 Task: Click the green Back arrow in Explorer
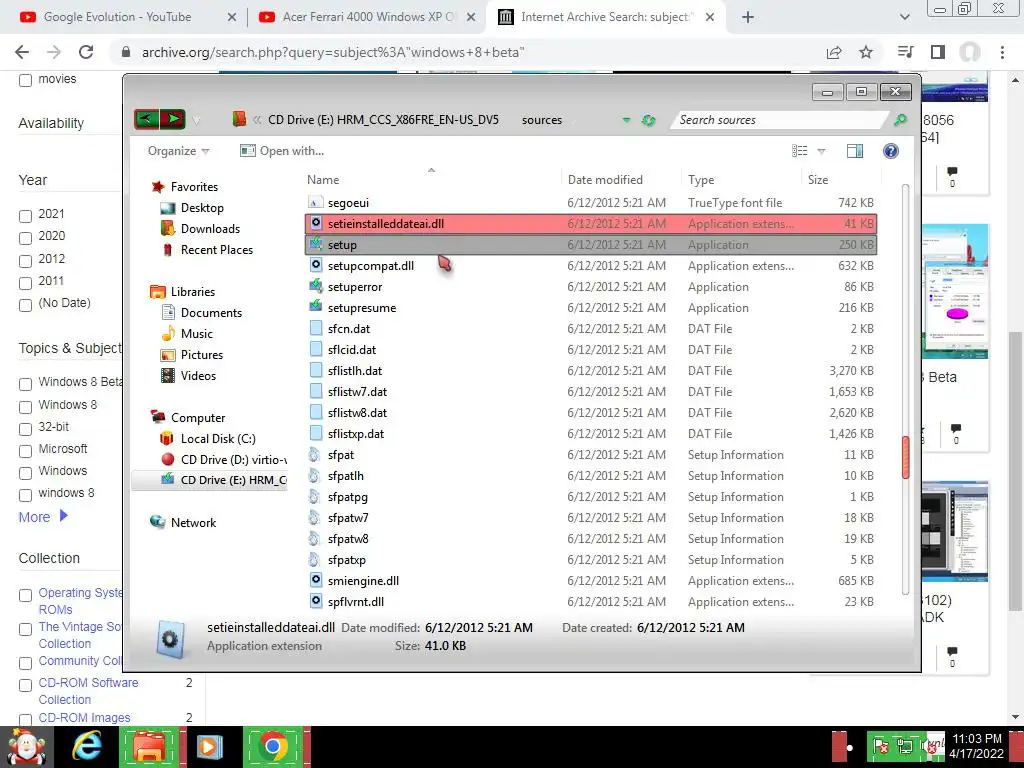[x=147, y=120]
